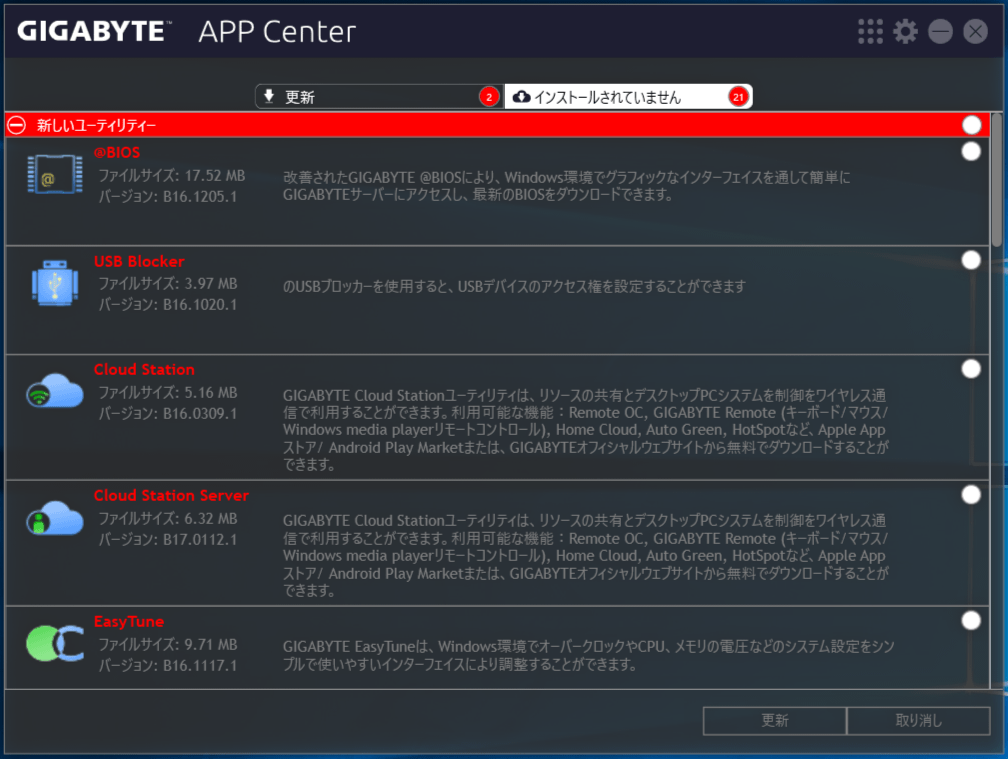This screenshot has width=1008, height=759.
Task: Select the Cloud Station Server radio button
Action: coord(971,495)
